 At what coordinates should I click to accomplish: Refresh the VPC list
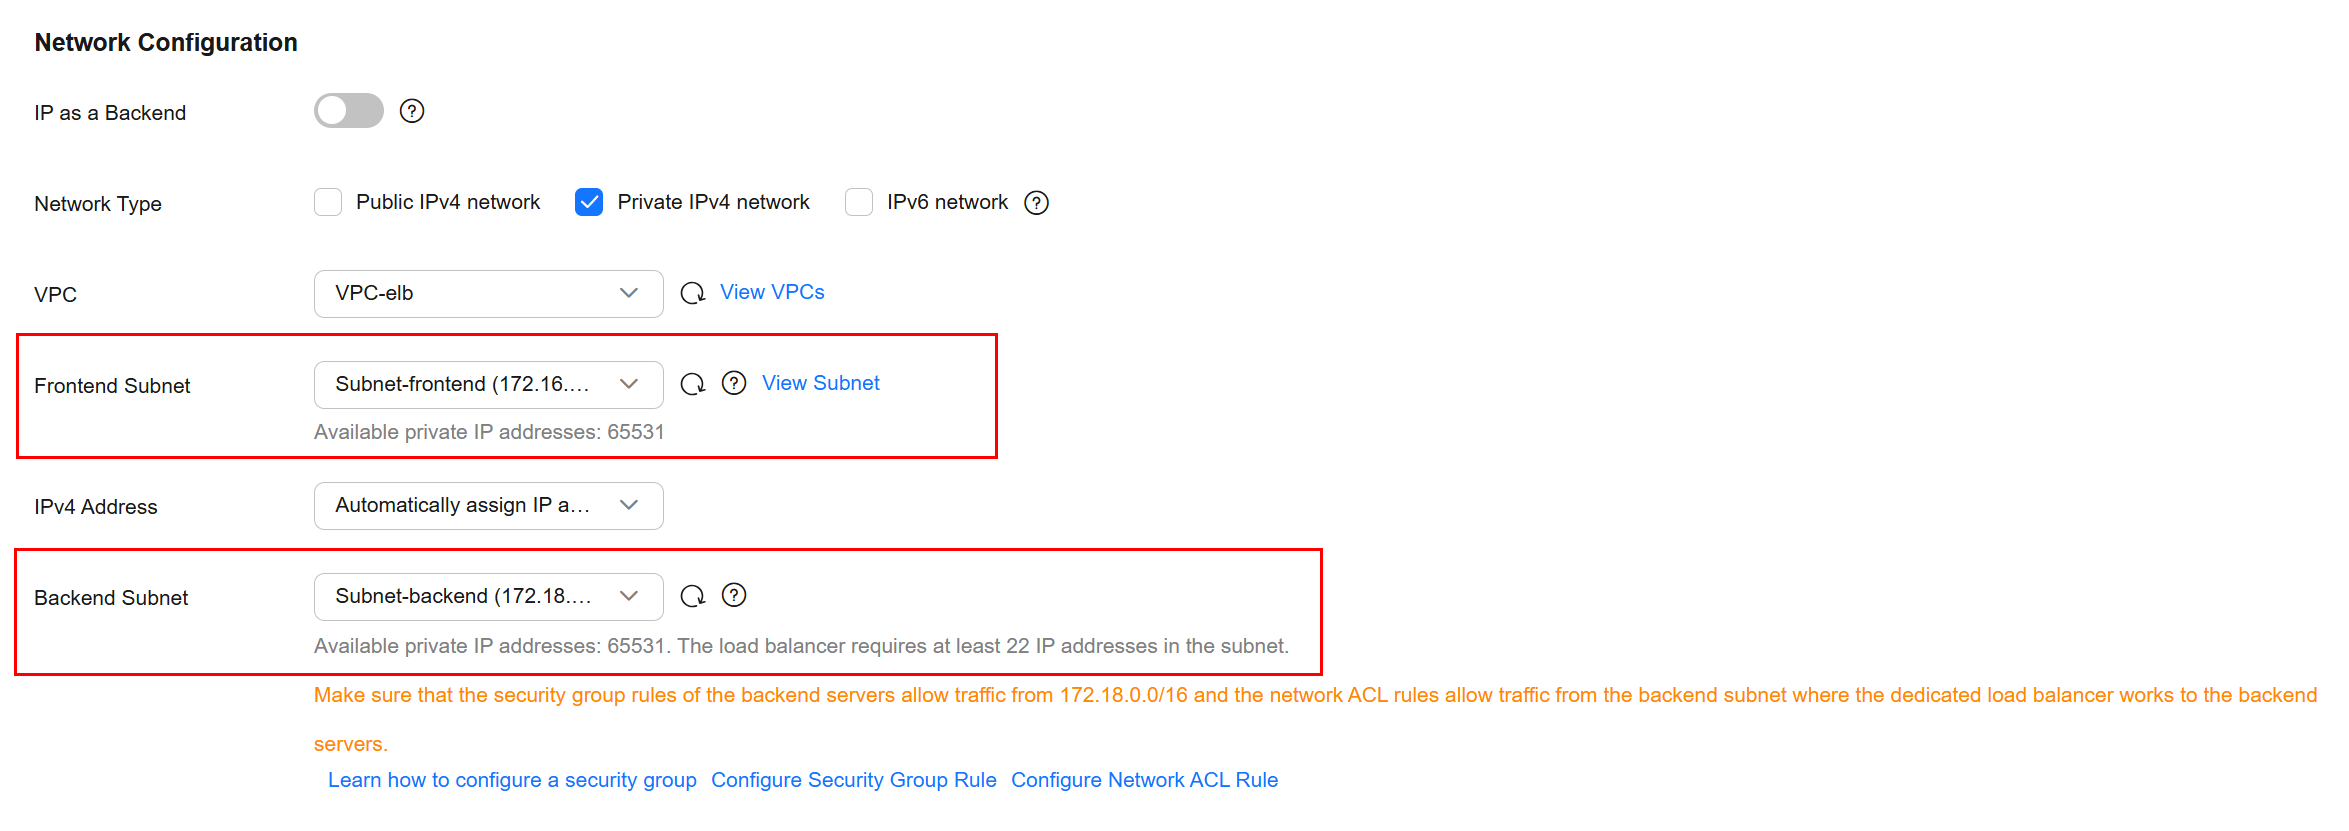click(692, 293)
